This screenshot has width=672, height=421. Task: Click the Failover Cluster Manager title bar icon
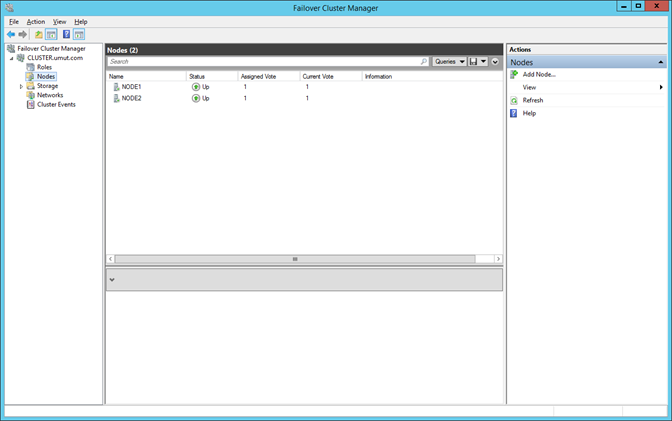[9, 7]
